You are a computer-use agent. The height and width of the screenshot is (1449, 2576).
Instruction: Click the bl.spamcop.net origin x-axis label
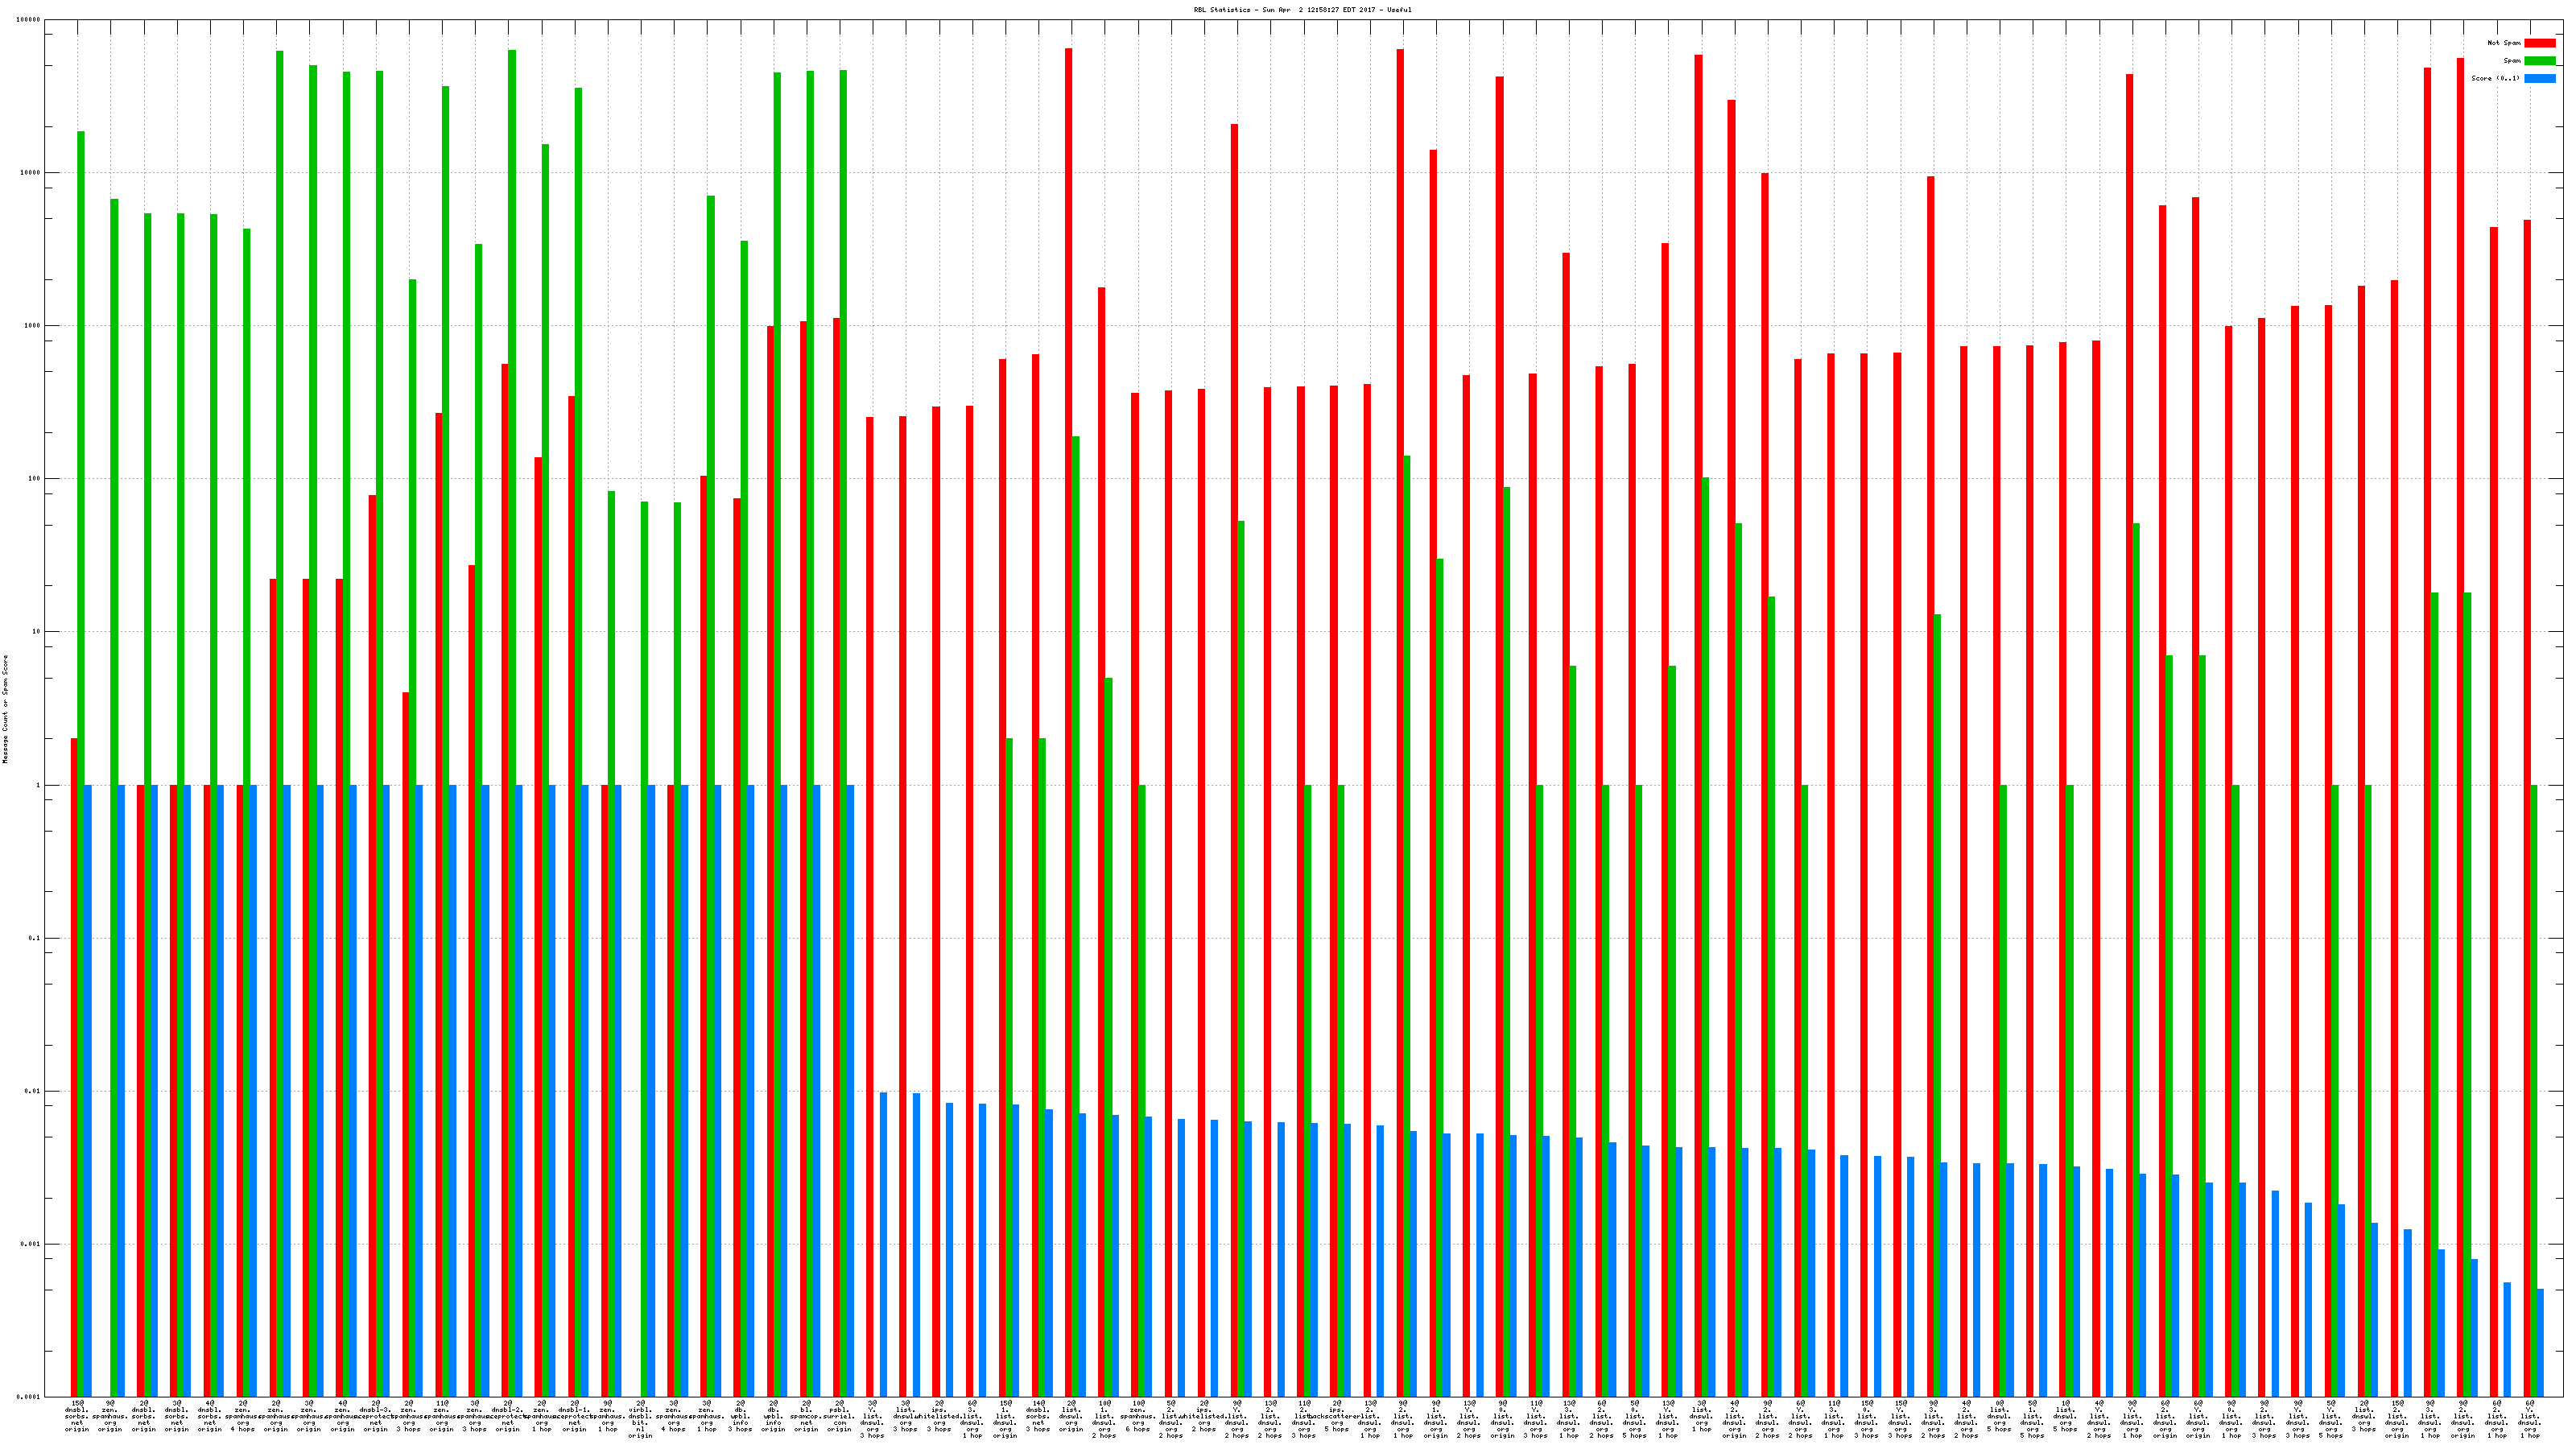click(x=806, y=1416)
